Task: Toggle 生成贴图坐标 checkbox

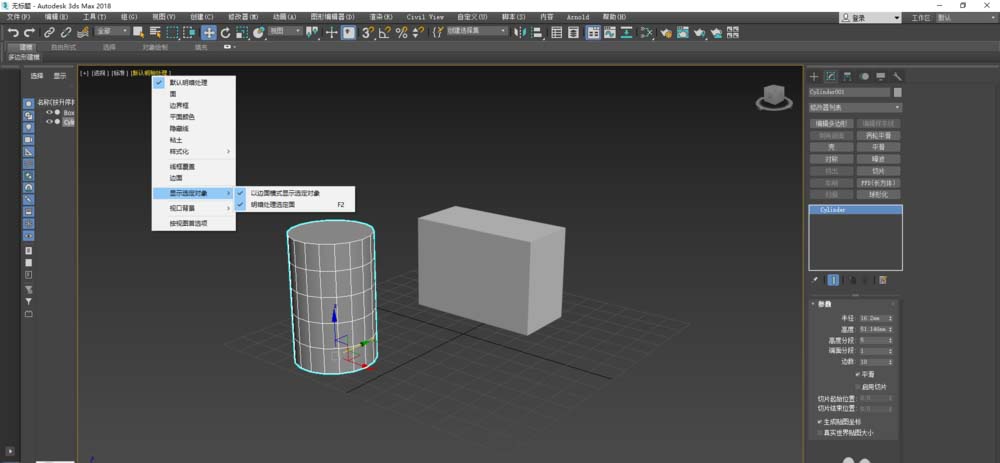Action: [820, 422]
